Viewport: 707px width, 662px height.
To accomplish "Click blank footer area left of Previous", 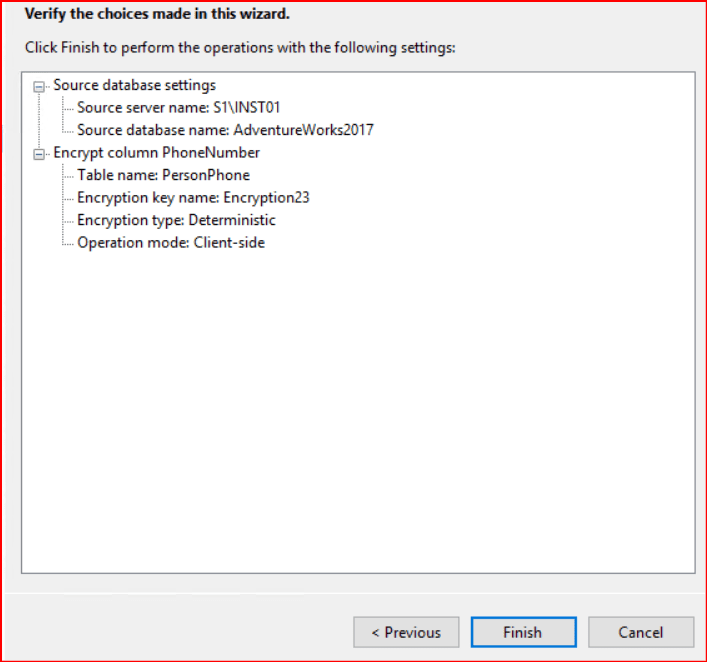I will click(x=170, y=632).
